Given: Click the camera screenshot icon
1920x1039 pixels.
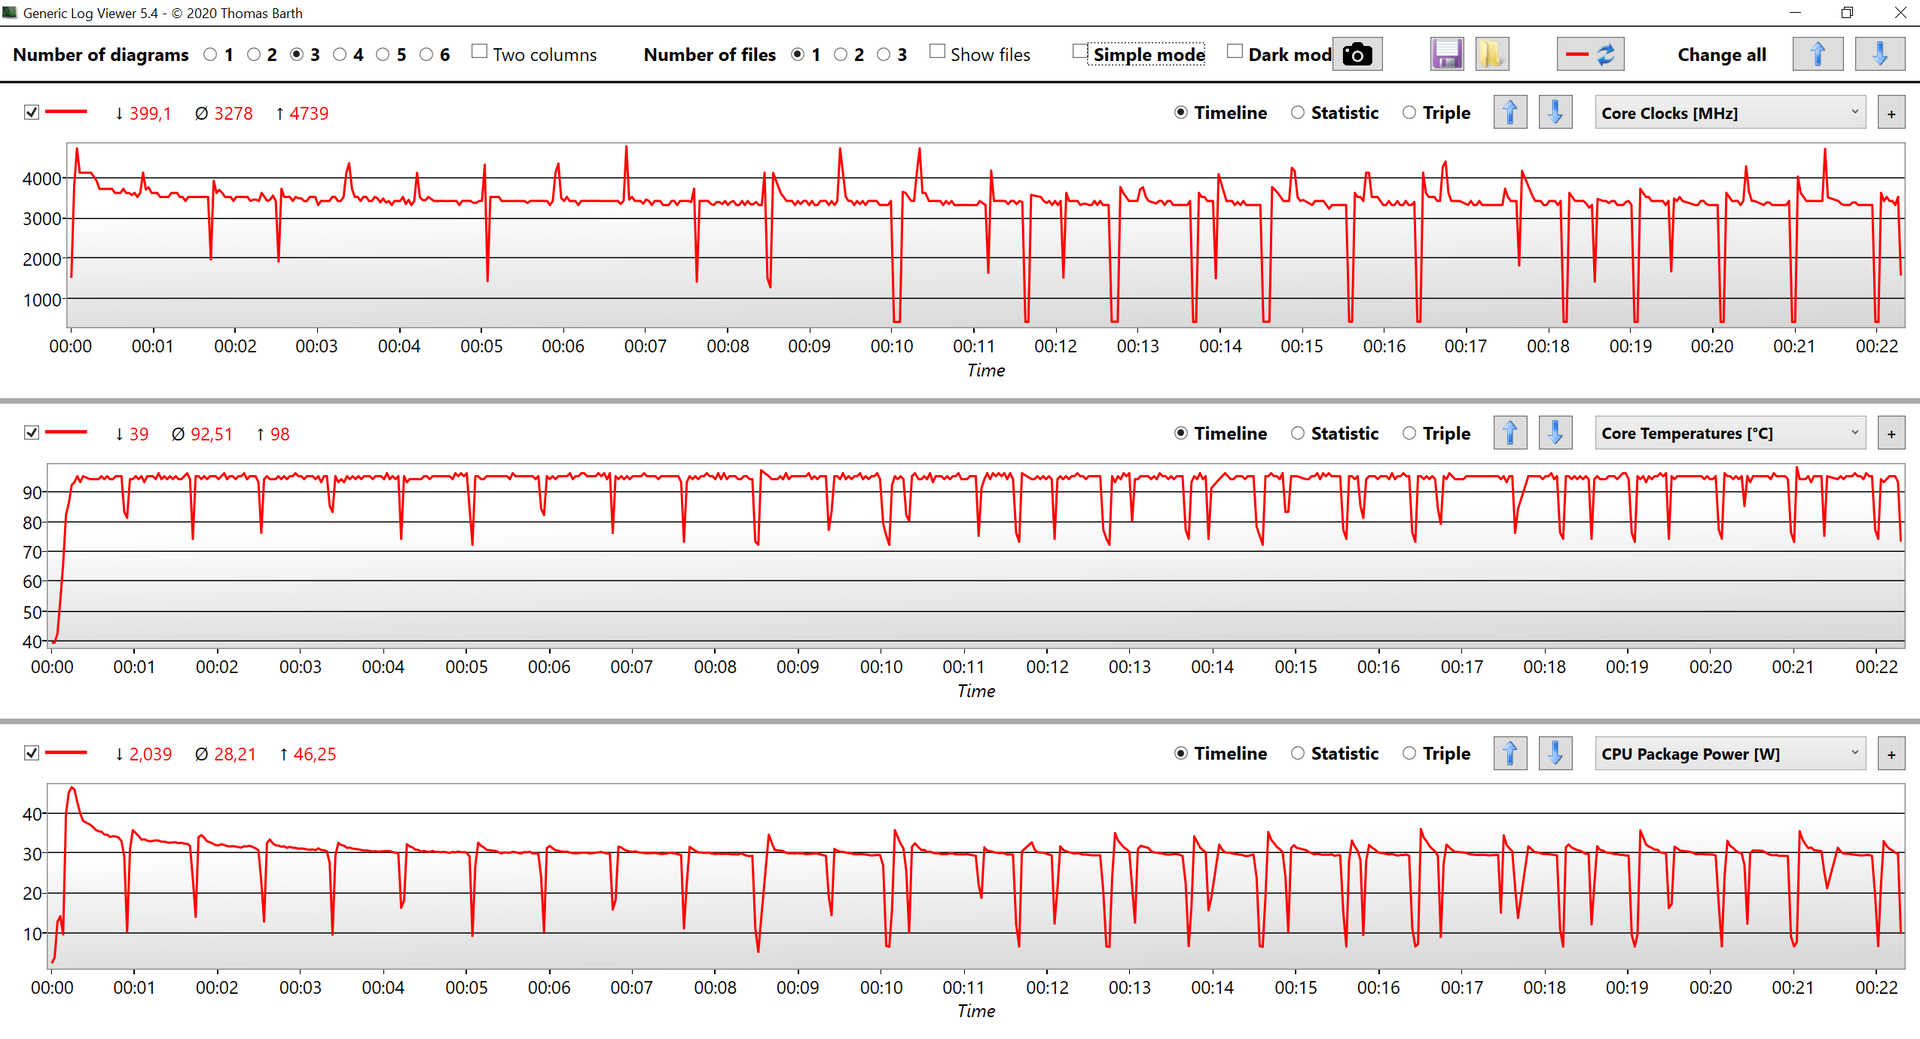Looking at the screenshot, I should [1357, 54].
